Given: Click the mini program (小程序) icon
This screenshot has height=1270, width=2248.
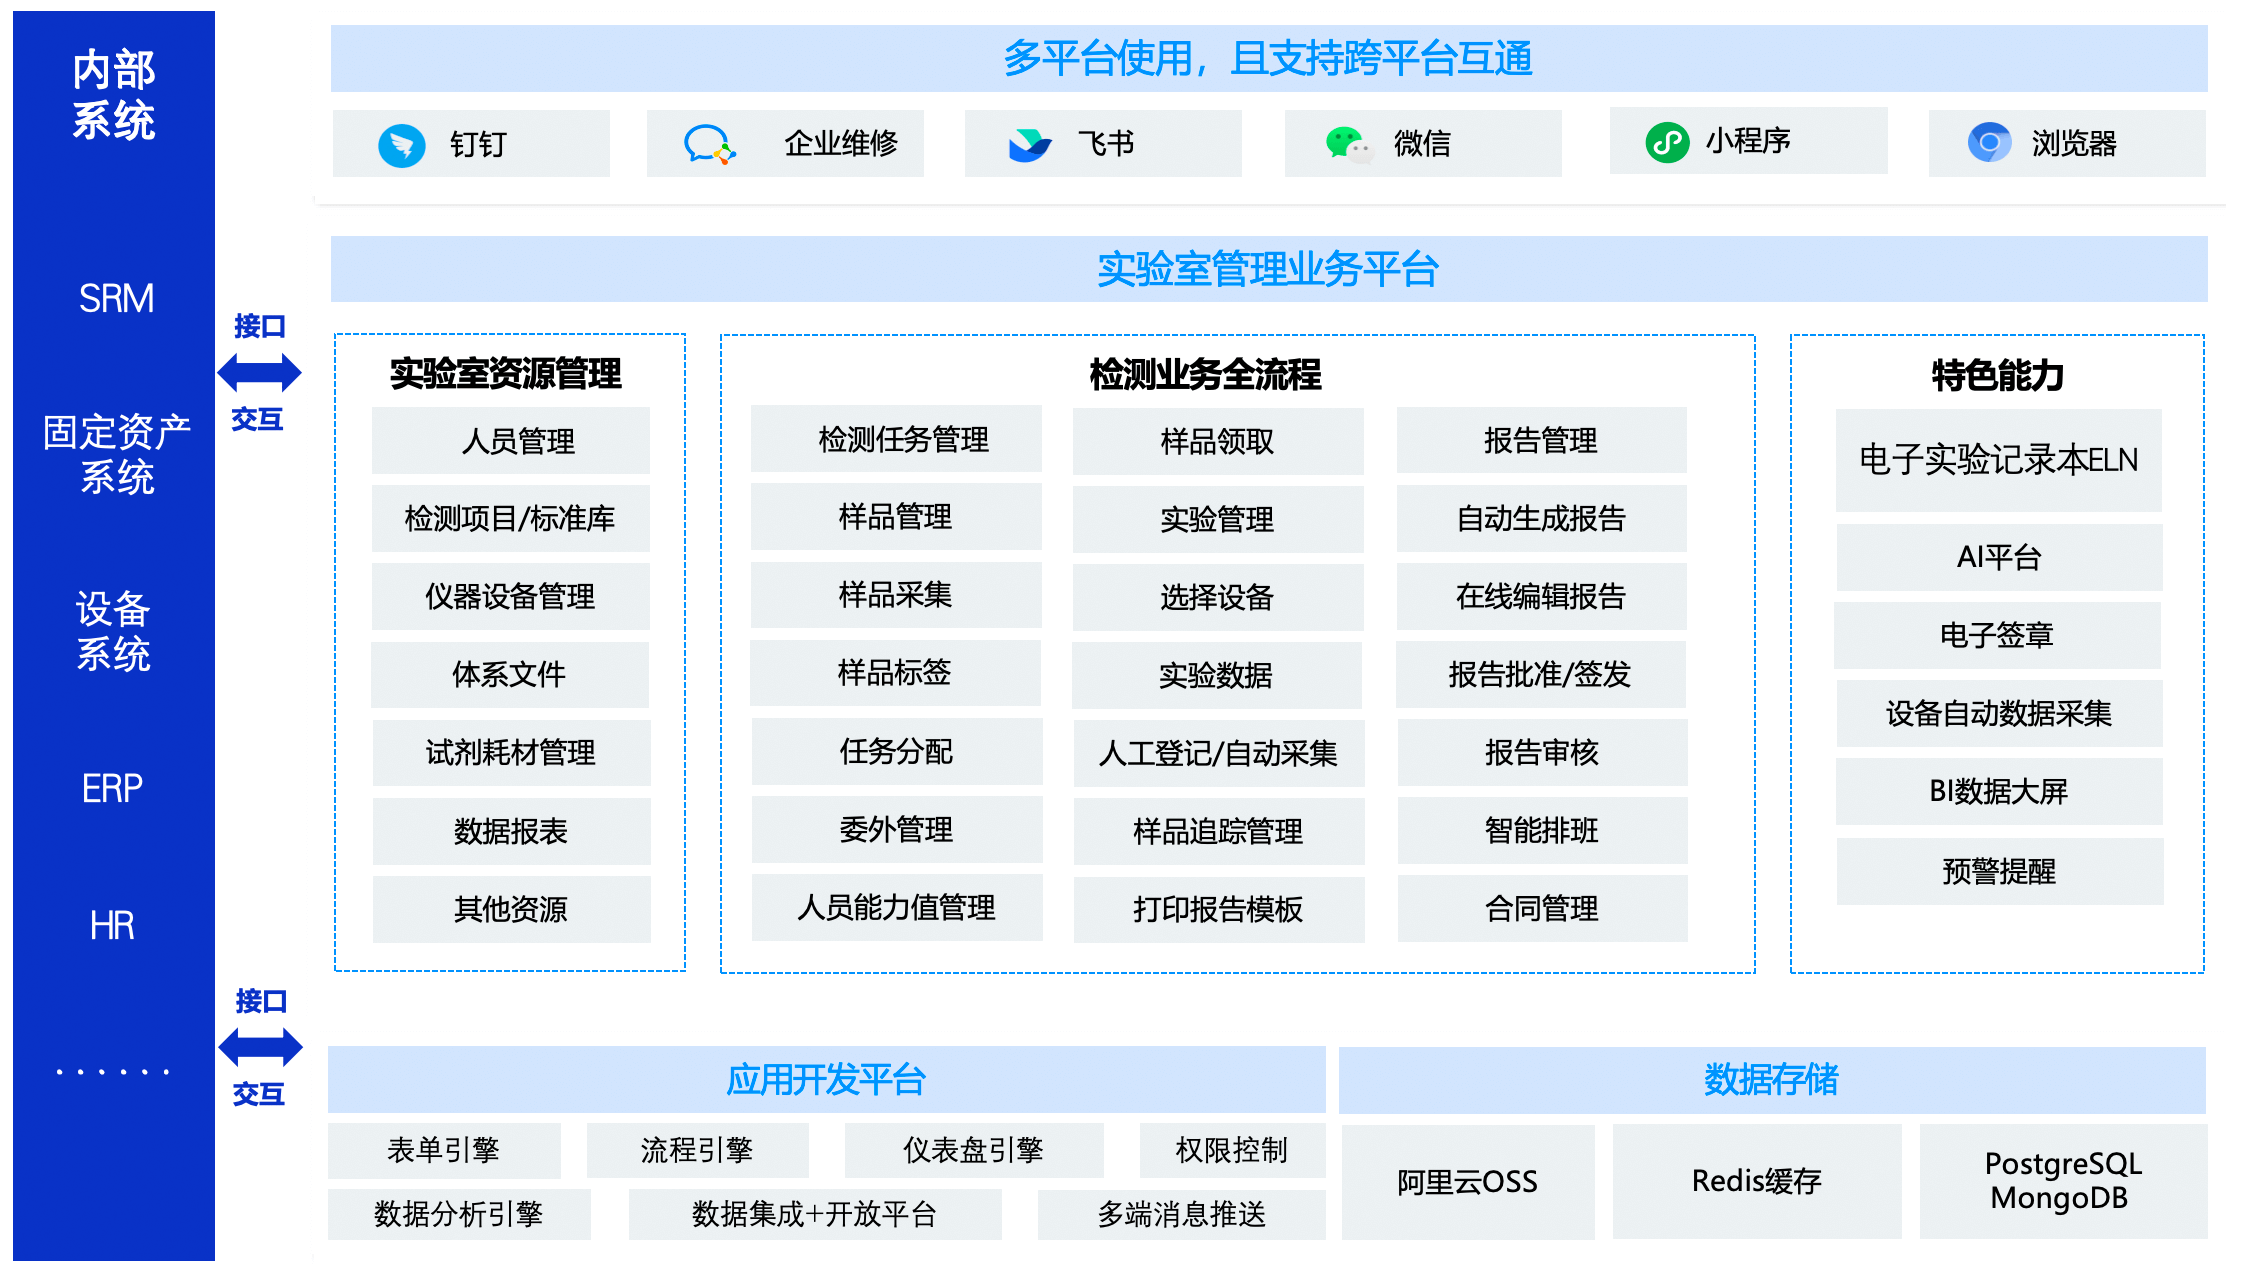Looking at the screenshot, I should pyautogui.click(x=1667, y=142).
